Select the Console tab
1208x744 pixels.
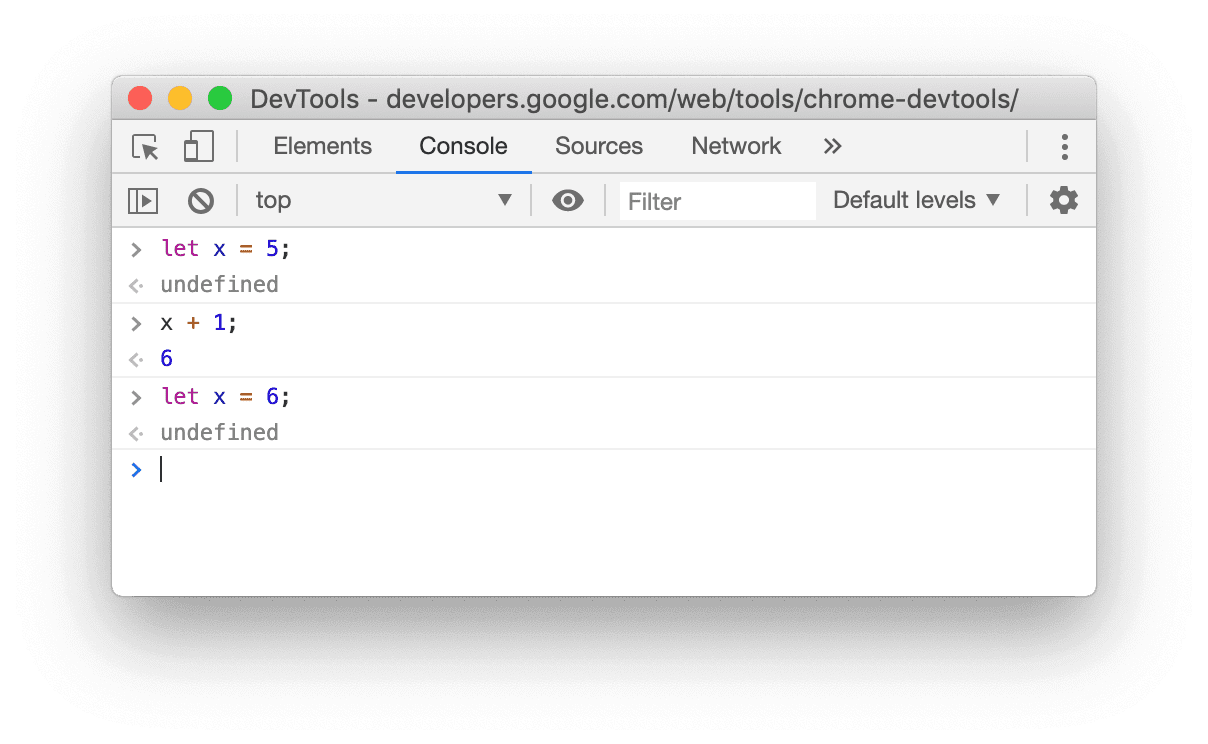(462, 146)
